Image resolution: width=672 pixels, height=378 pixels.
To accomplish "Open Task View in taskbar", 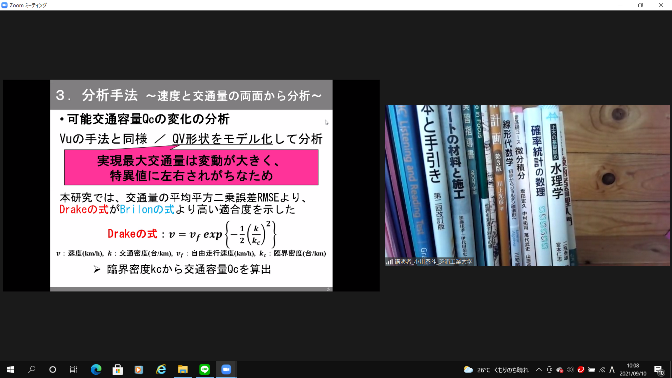I will (x=73, y=369).
